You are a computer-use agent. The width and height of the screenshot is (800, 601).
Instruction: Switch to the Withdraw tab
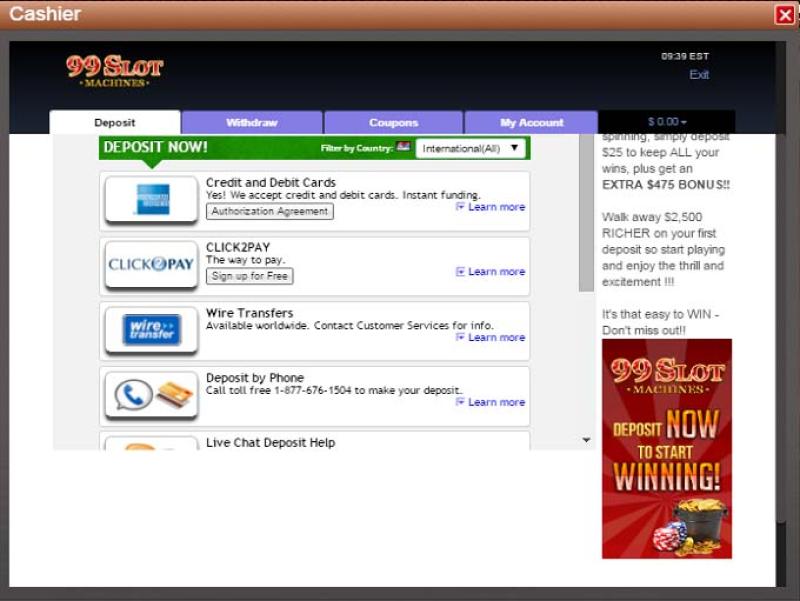pos(252,122)
